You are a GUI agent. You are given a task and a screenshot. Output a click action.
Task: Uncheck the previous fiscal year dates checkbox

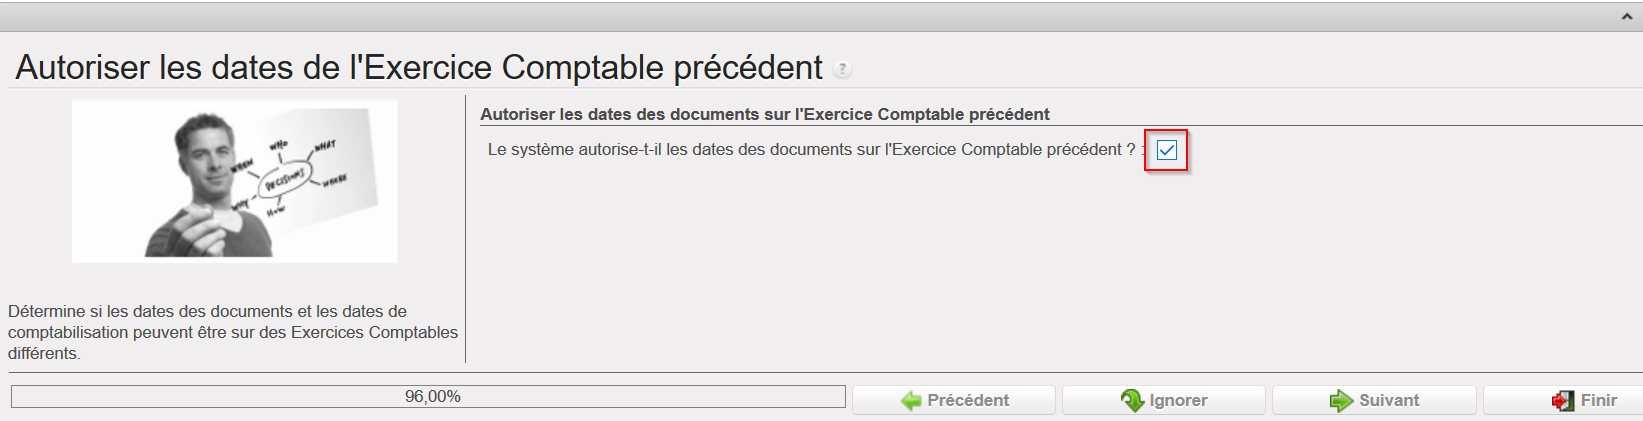point(1166,150)
